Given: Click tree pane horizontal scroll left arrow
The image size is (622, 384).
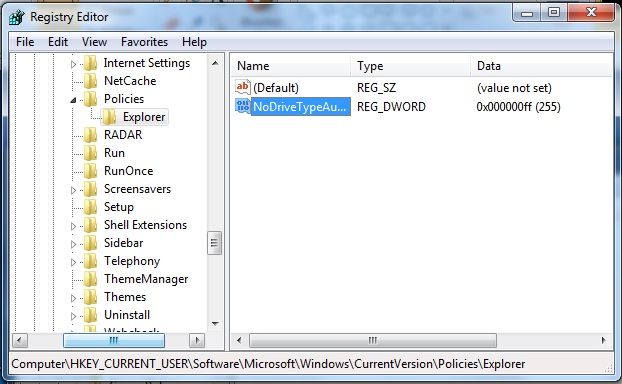Looking at the screenshot, I should pos(19,340).
